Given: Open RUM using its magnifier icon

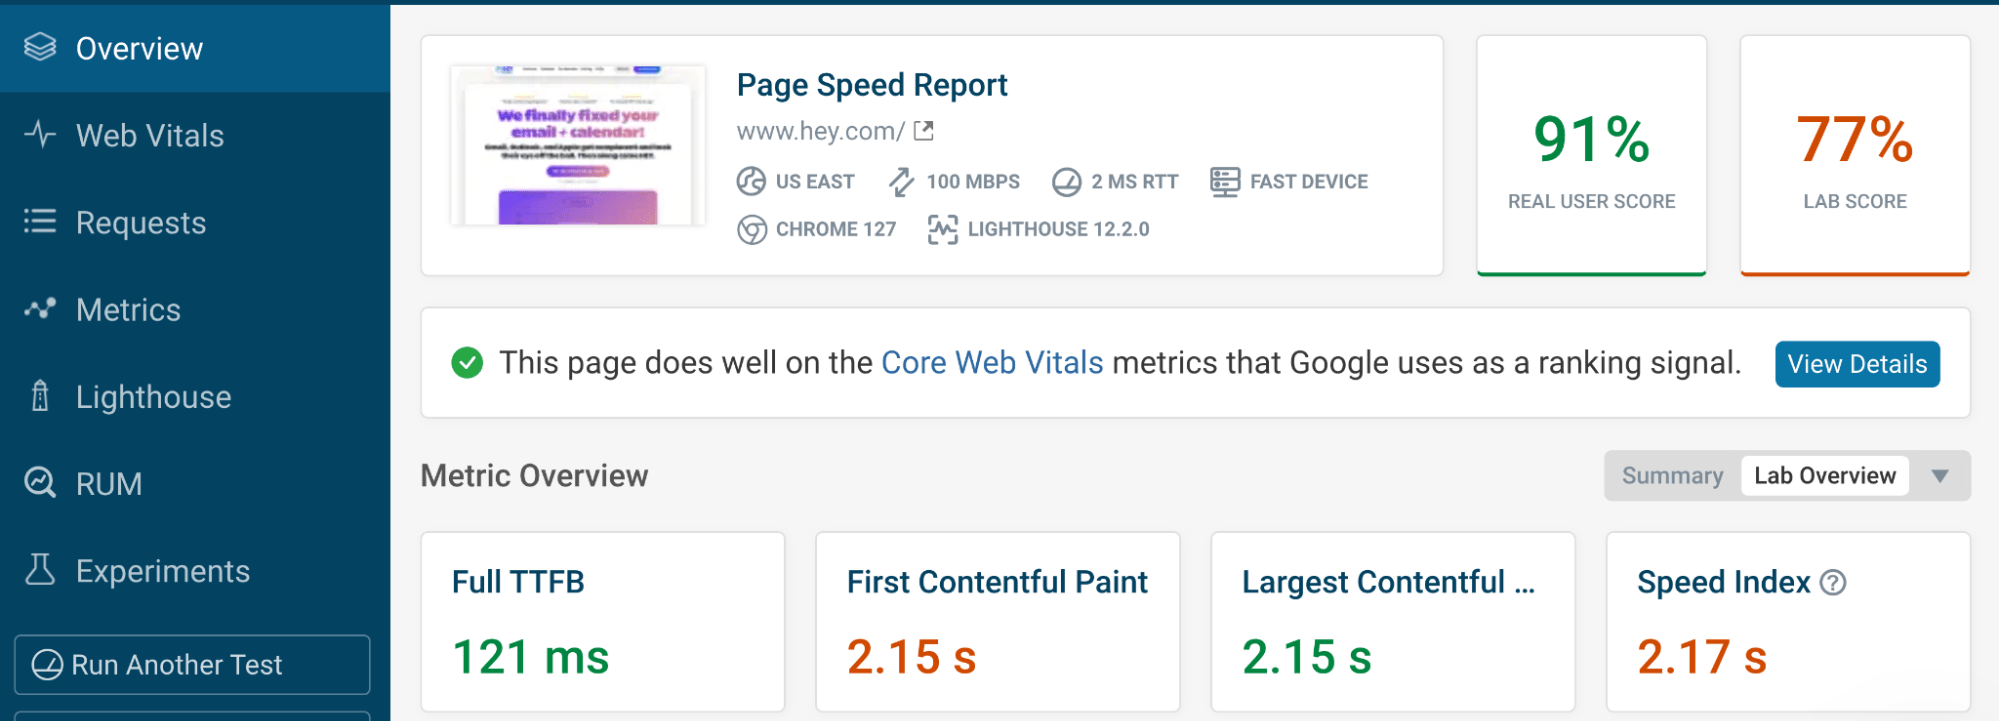Looking at the screenshot, I should point(39,483).
